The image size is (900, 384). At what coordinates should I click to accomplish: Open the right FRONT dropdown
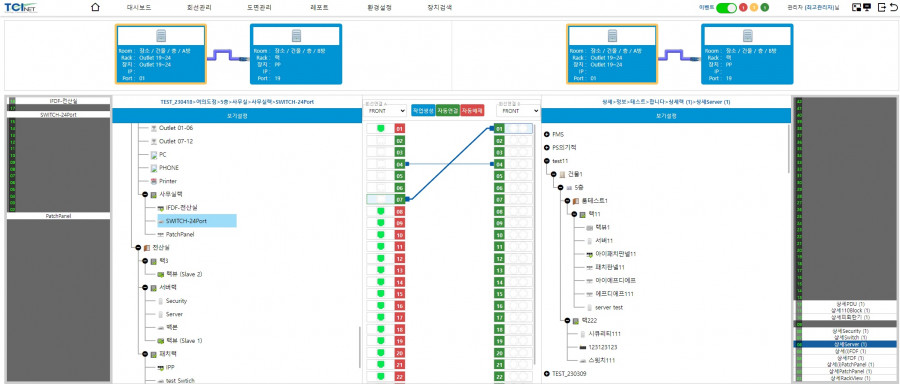pos(518,111)
